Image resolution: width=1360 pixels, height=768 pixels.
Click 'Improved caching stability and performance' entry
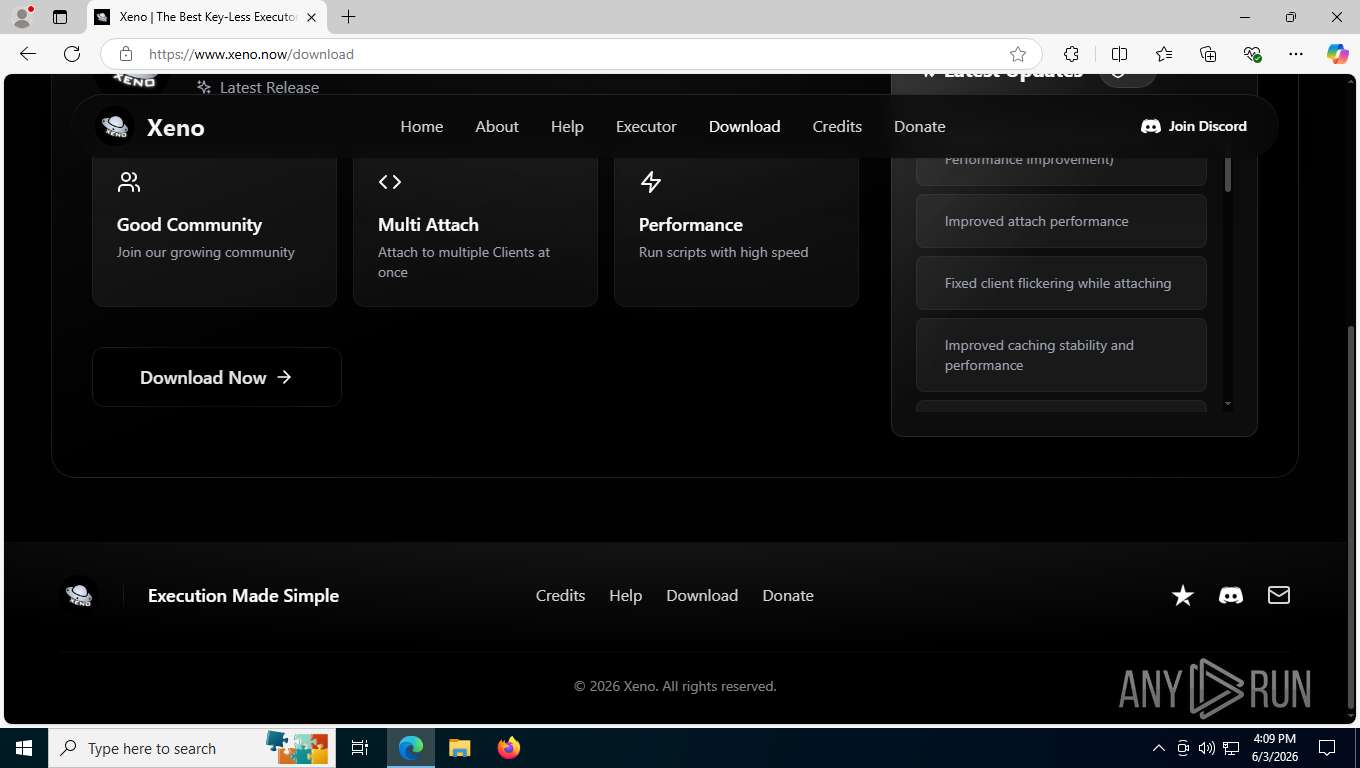(1061, 355)
